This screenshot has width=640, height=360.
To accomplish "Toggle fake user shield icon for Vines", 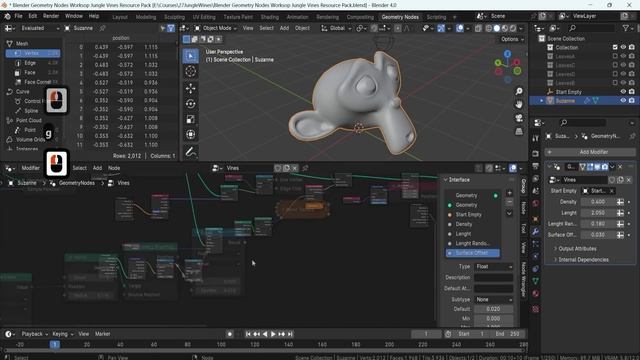I will click(x=278, y=168).
